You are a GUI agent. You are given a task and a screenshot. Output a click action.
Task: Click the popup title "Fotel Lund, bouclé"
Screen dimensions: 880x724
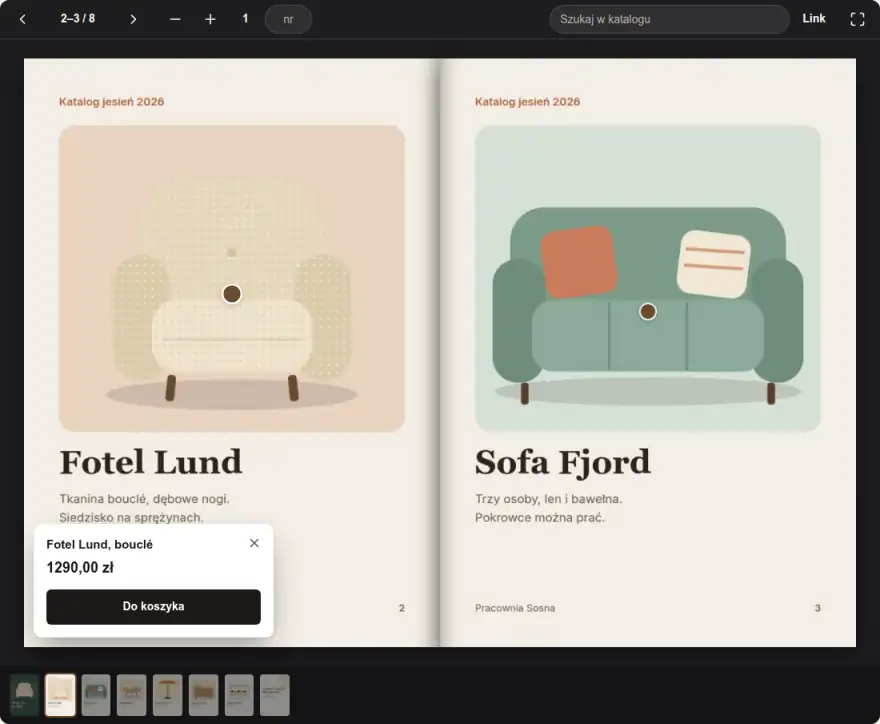(99, 544)
